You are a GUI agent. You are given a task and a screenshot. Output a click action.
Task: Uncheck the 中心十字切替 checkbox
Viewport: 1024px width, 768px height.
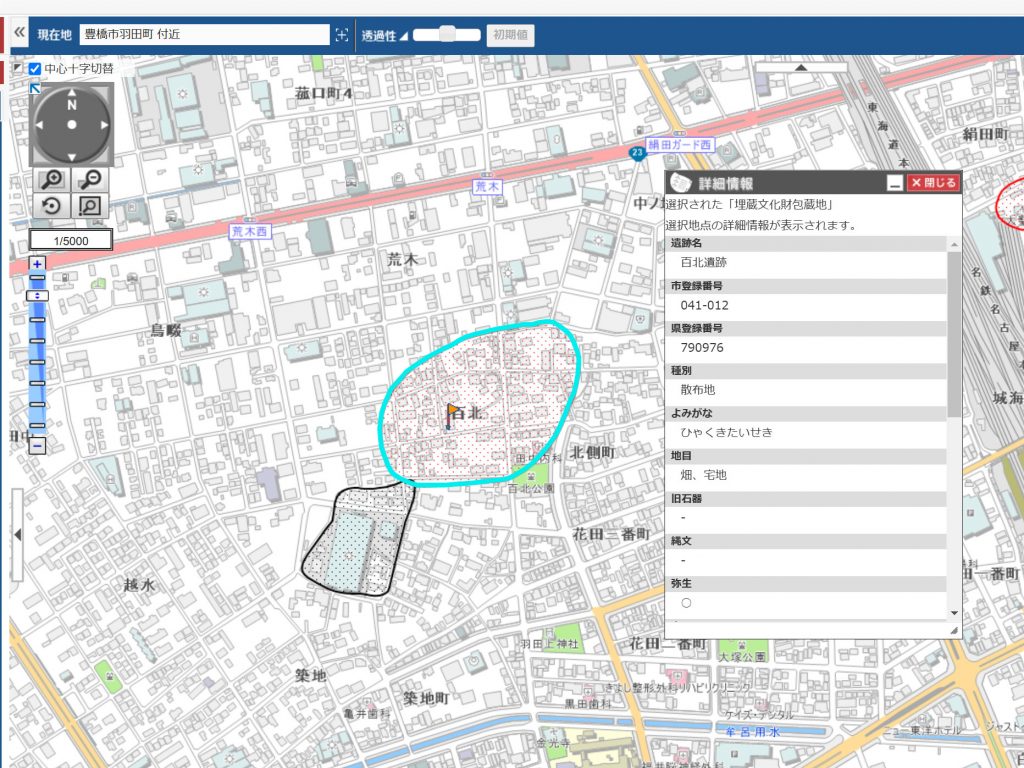[x=35, y=69]
